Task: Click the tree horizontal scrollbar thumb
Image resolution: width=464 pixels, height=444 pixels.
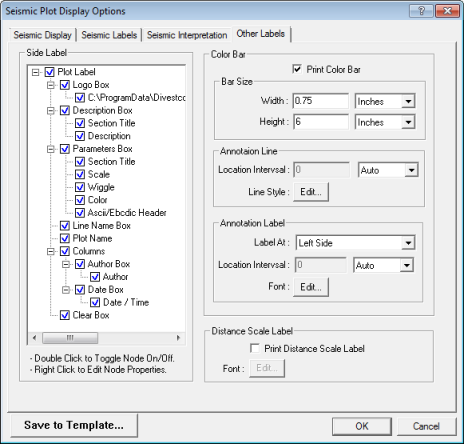Action: [x=70, y=338]
